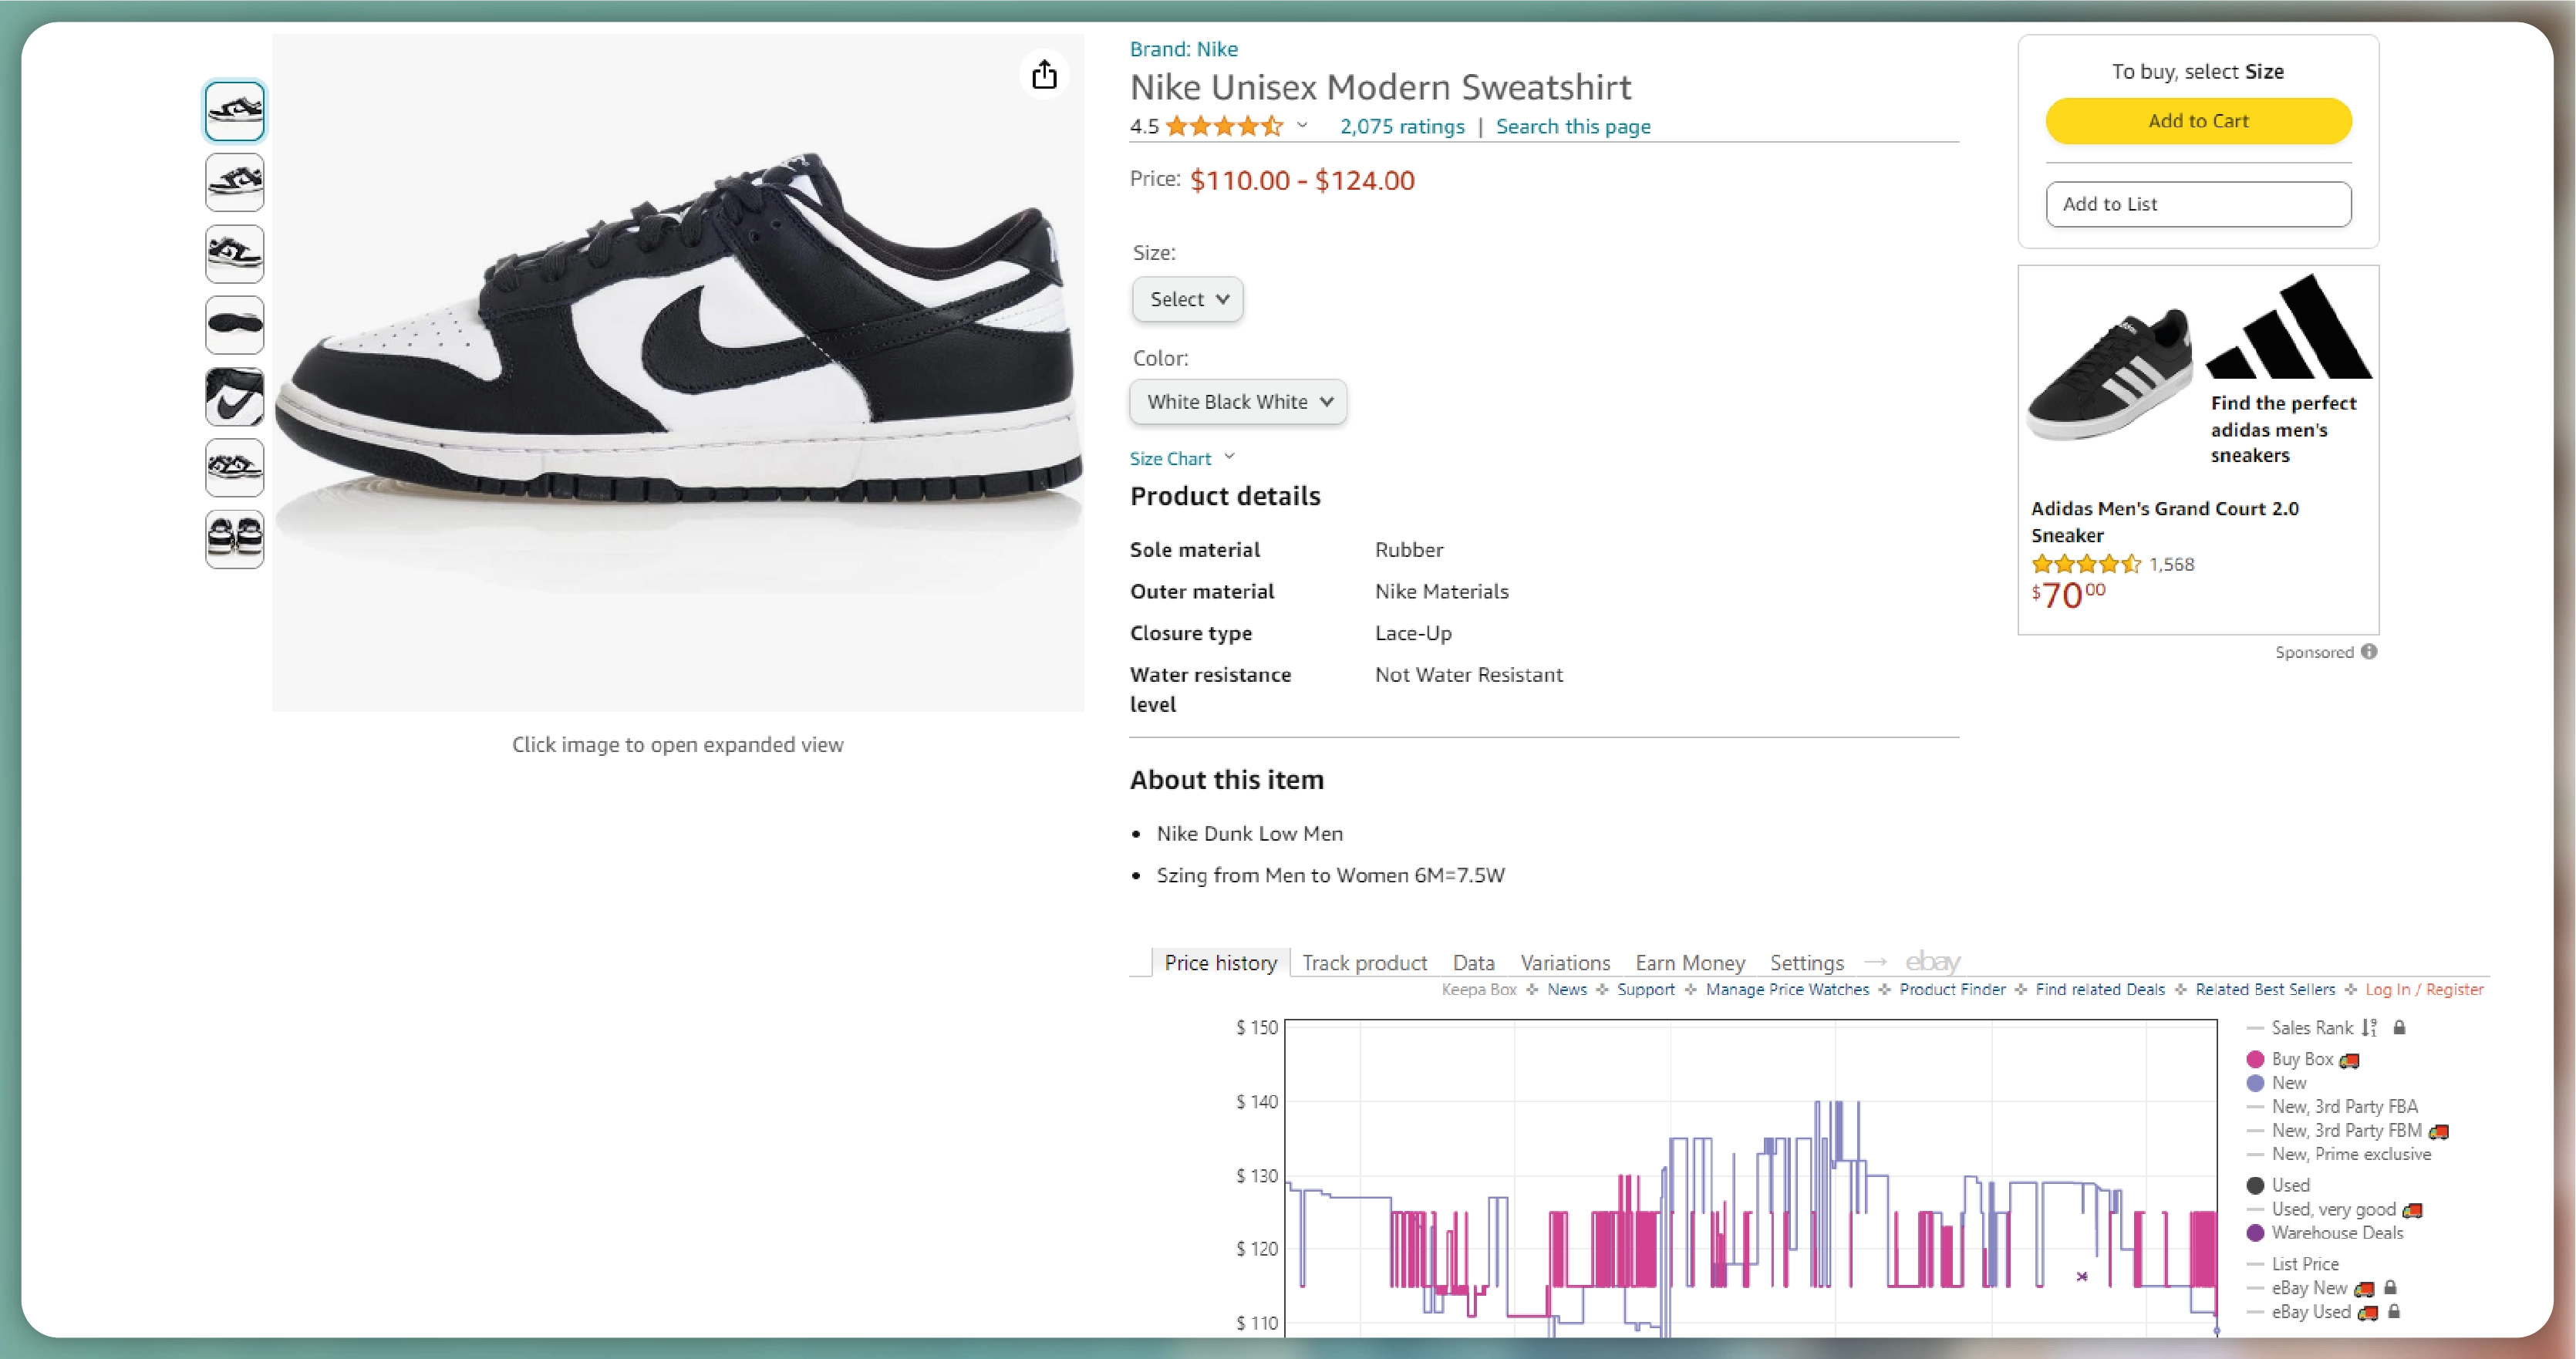Click the lock icon beside eBay New
Screen dimensions: 2576x1359
(x=2390, y=1287)
